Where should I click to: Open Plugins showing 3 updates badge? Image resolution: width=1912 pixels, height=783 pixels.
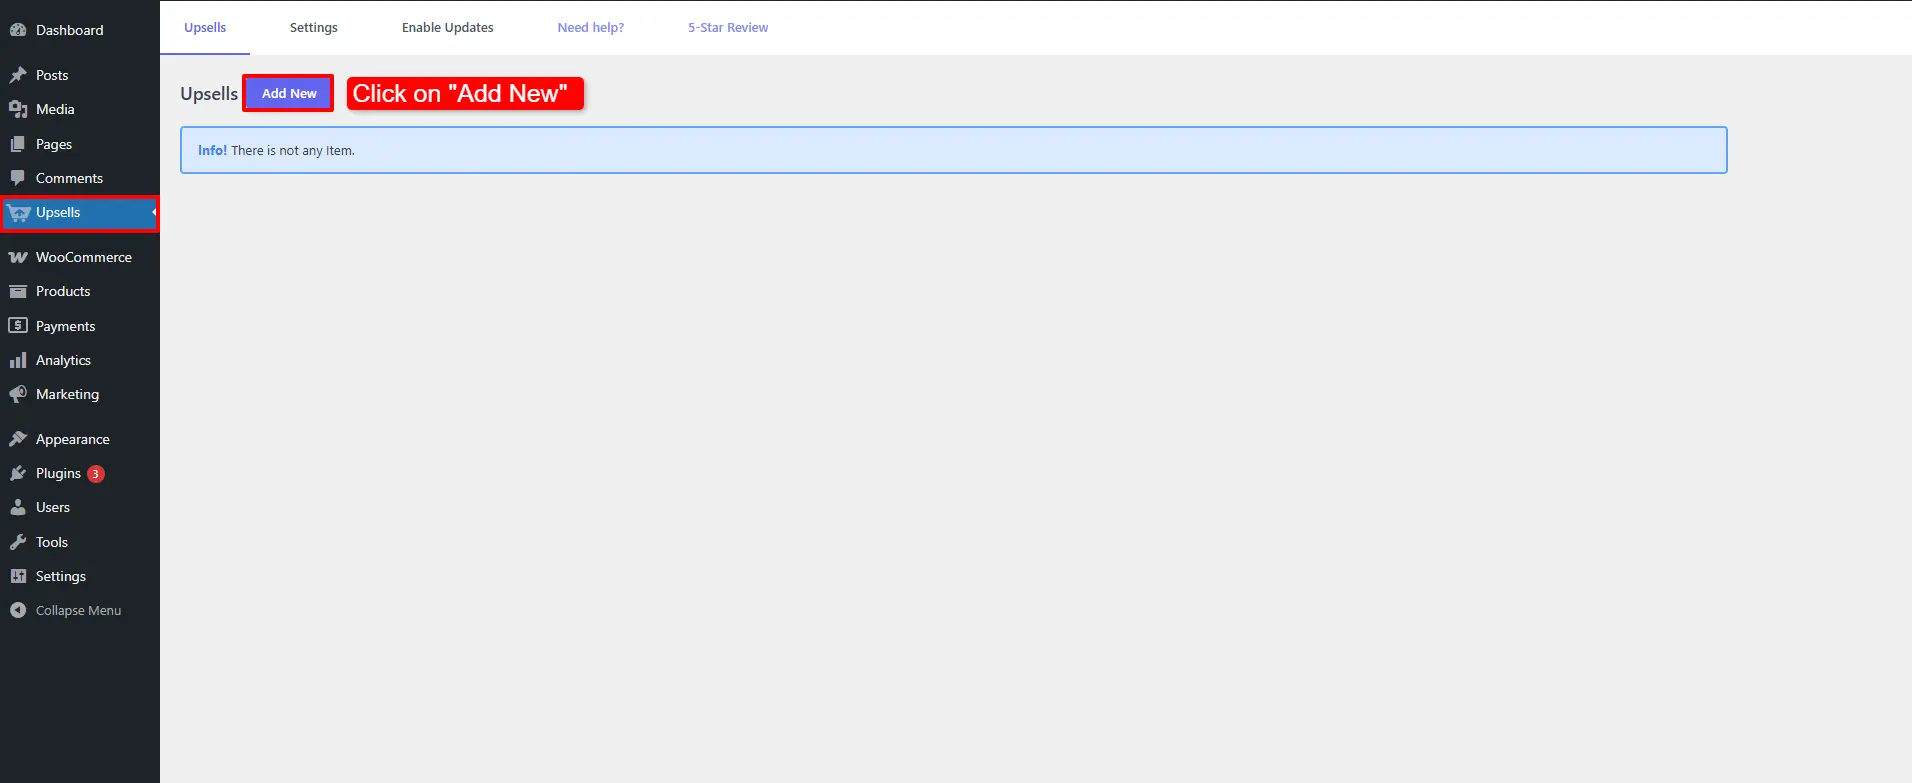[59, 473]
